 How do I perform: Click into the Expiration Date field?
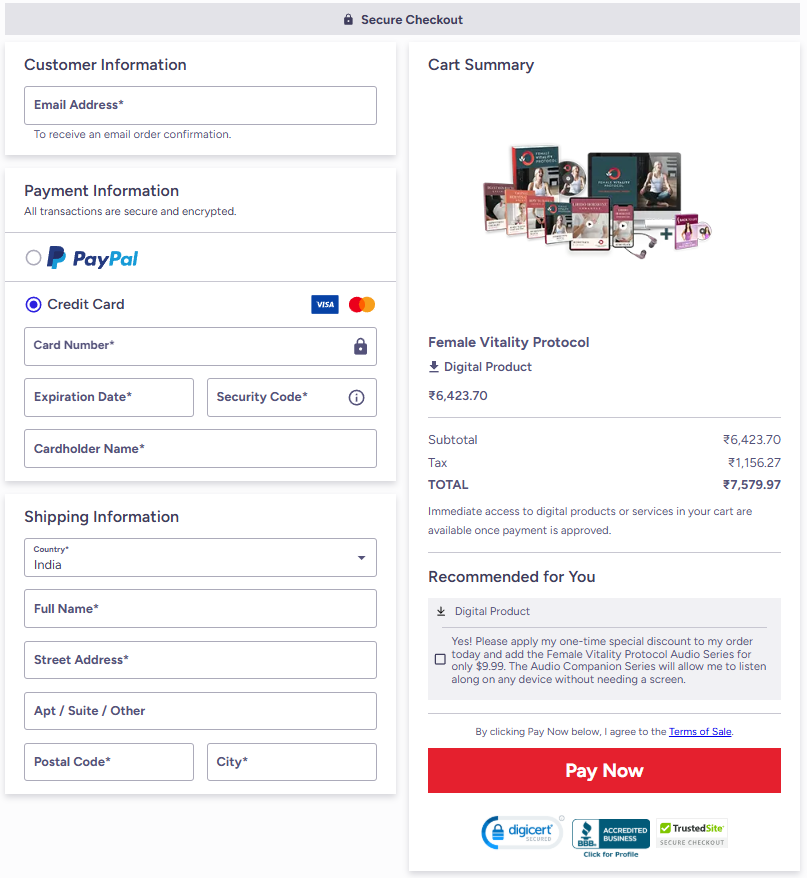(x=109, y=397)
